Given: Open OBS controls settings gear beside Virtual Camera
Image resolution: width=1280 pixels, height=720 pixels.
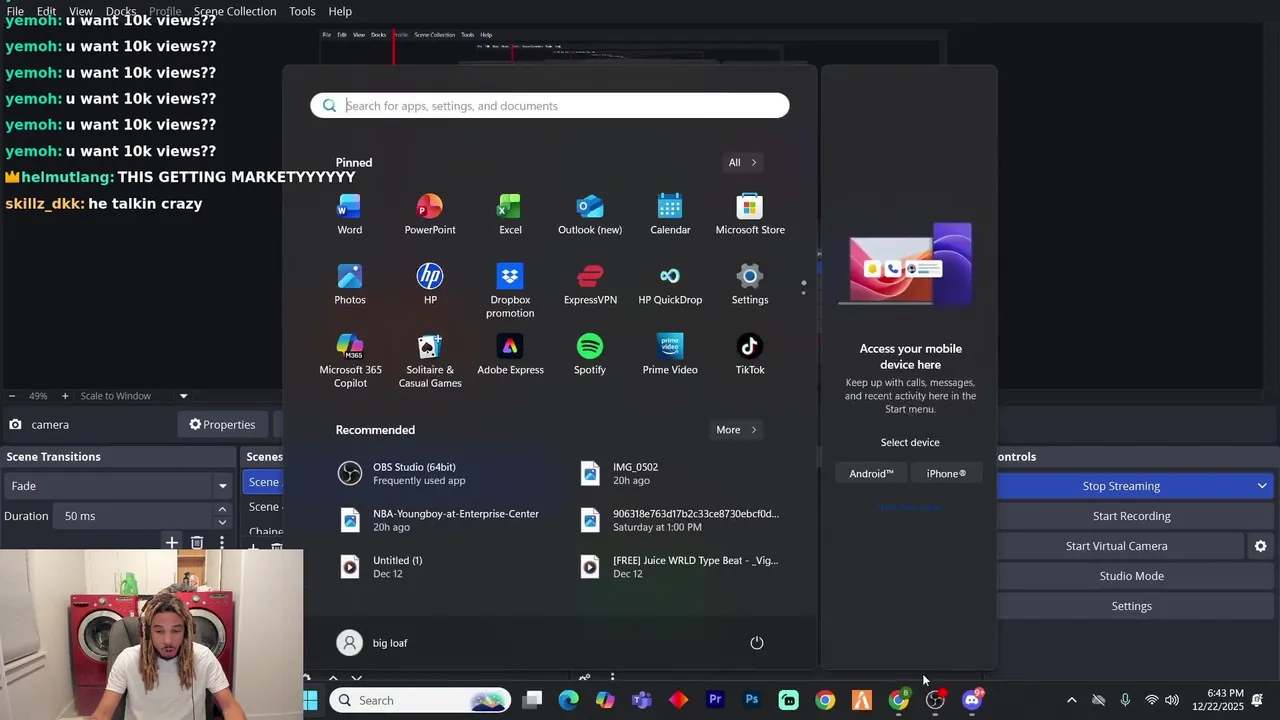Looking at the screenshot, I should pos(1260,546).
